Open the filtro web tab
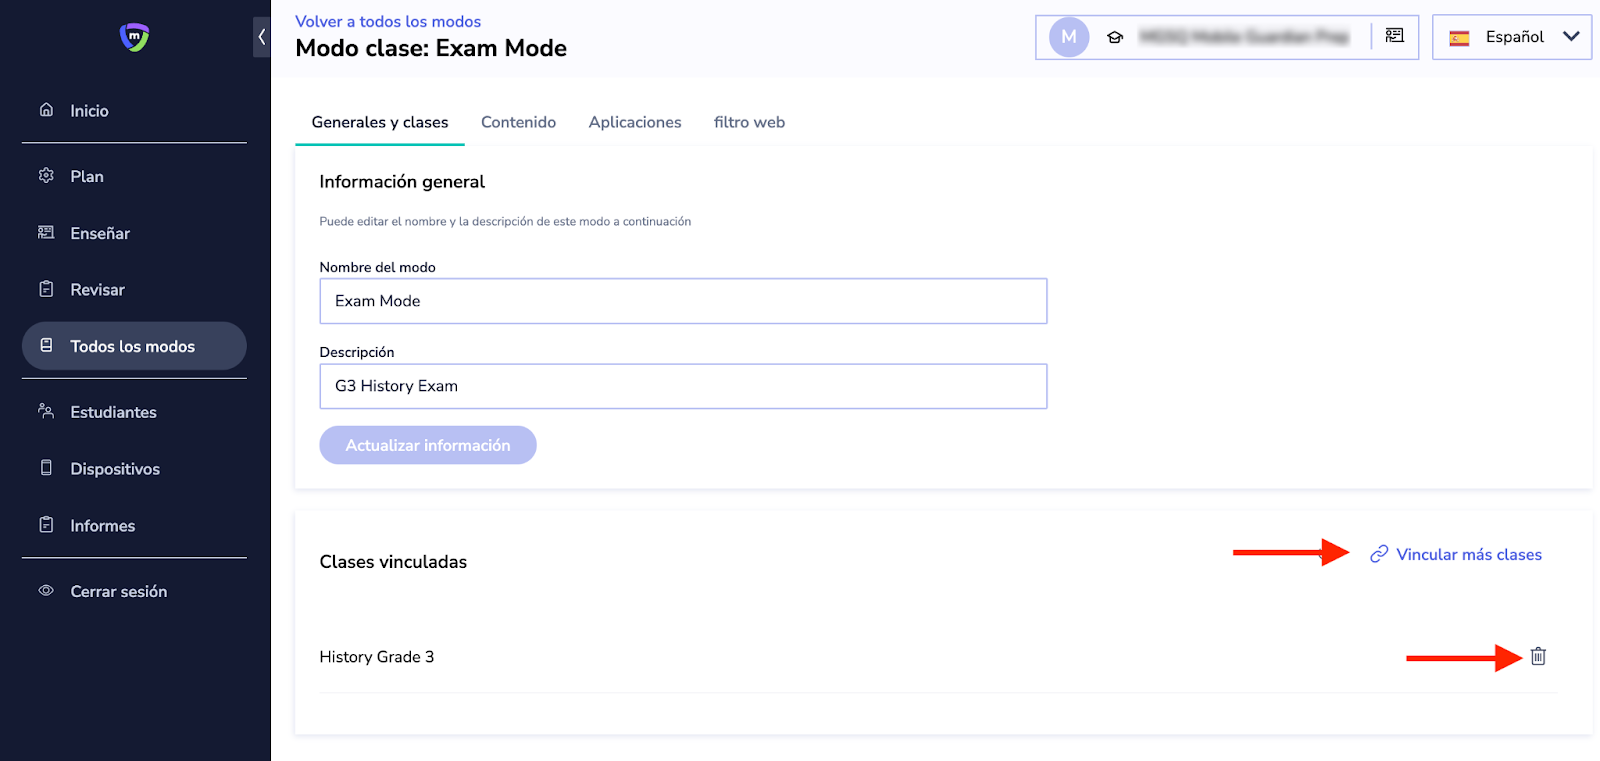The height and width of the screenshot is (761, 1600). pos(749,122)
